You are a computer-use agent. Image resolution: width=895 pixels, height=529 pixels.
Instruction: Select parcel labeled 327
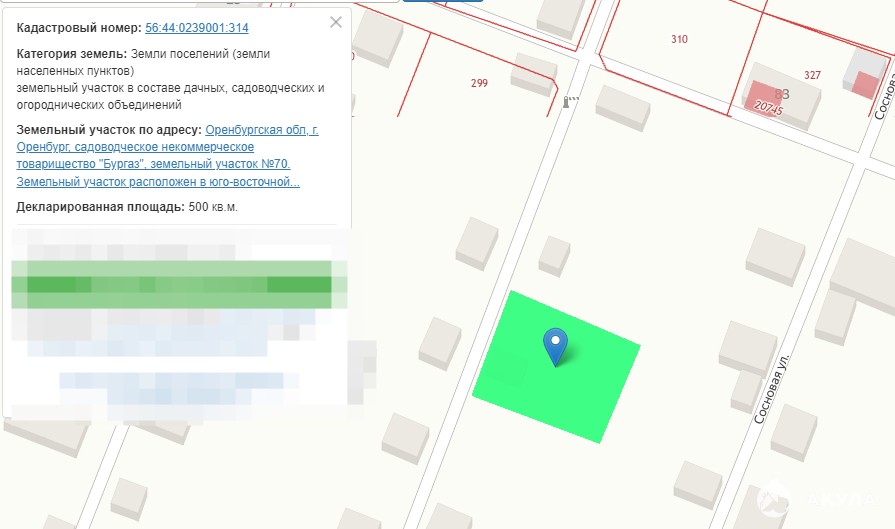pos(812,75)
